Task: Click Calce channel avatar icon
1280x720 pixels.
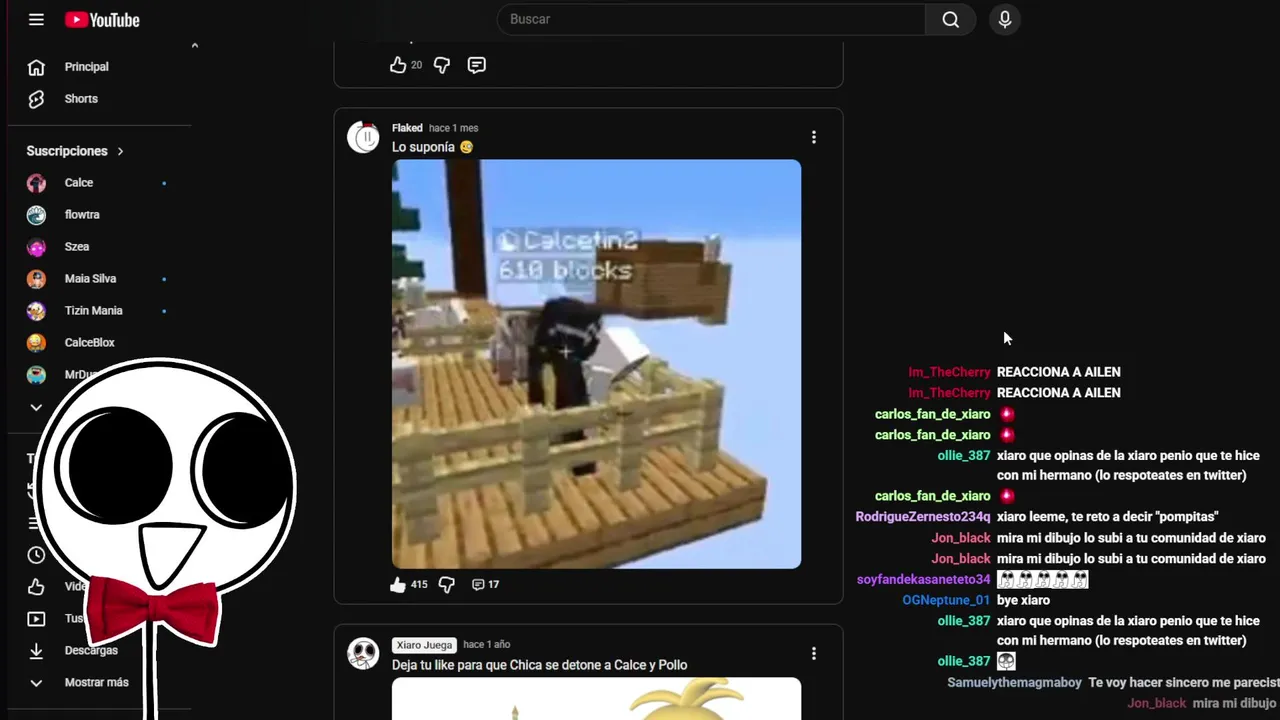Action: 36,183
